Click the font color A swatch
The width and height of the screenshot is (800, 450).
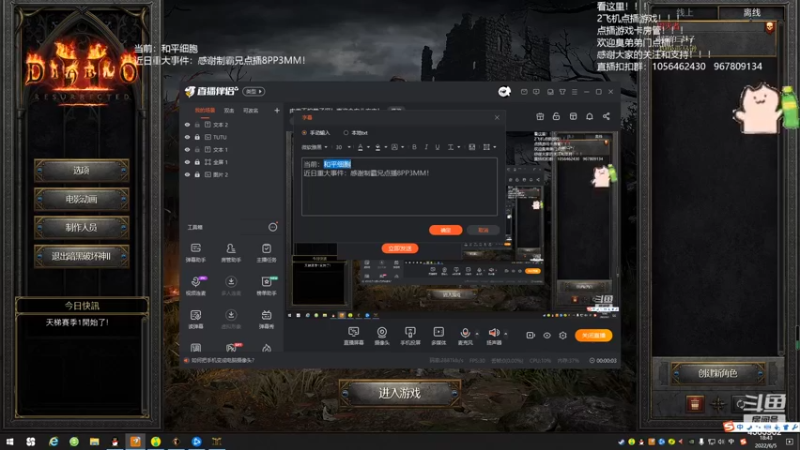(360, 147)
